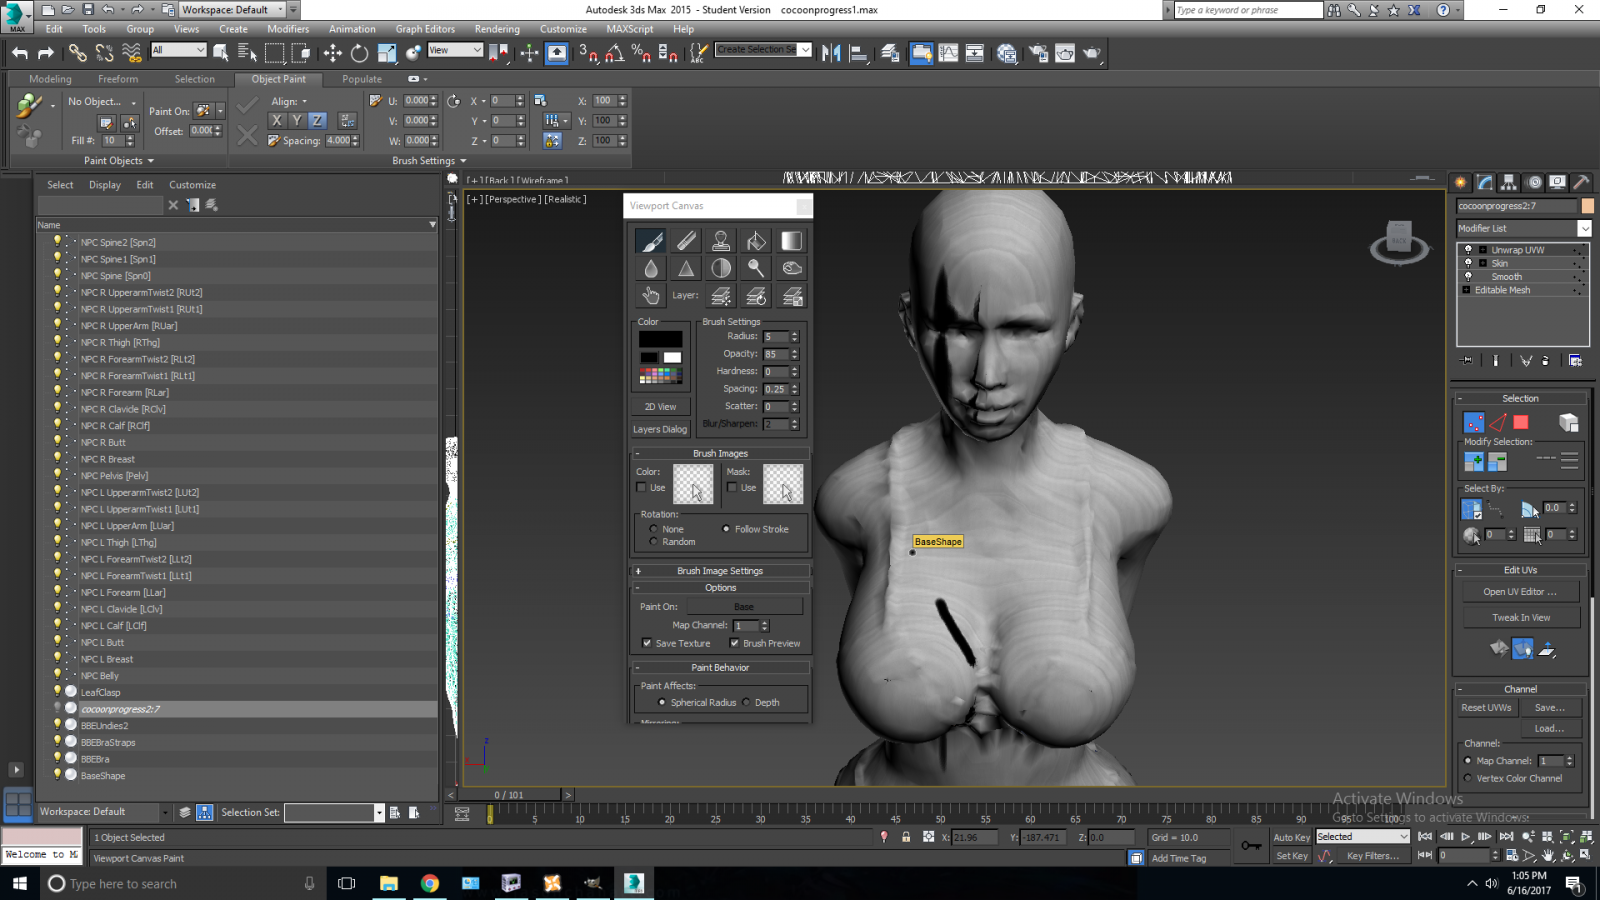
Task: Select the Move Layer hand tool
Action: click(x=651, y=295)
